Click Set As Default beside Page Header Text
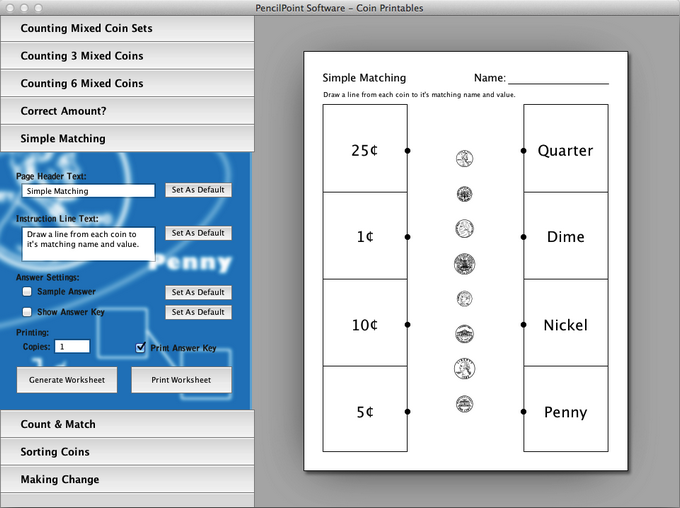The image size is (680, 508). pyautogui.click(x=197, y=190)
